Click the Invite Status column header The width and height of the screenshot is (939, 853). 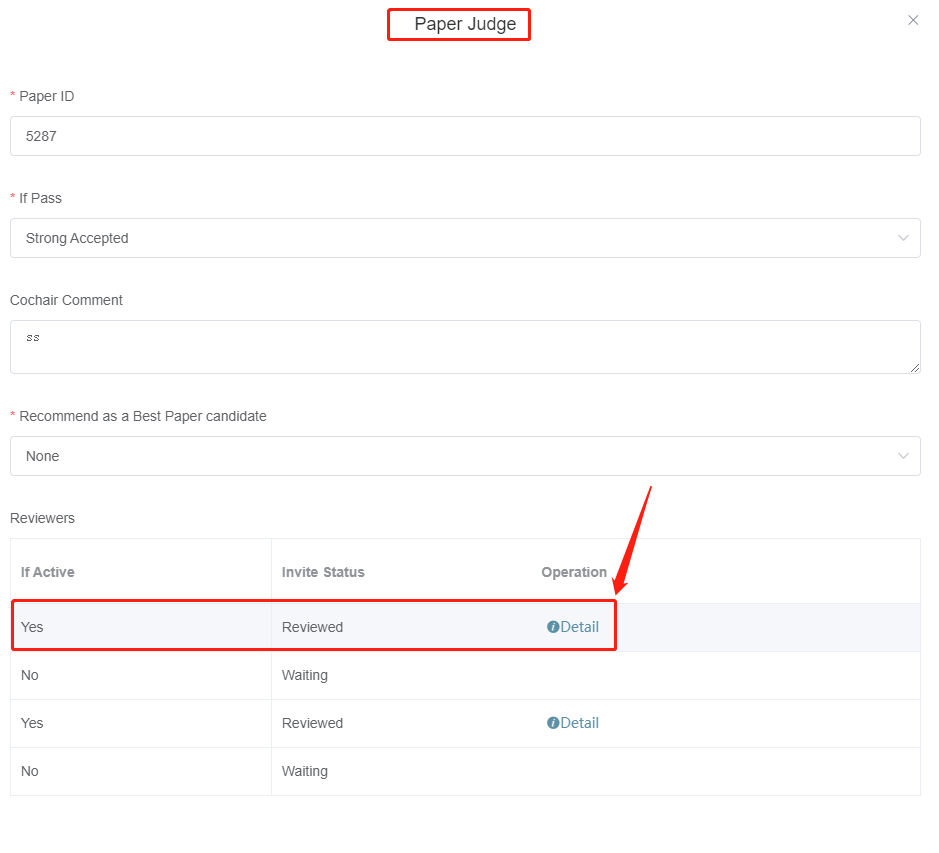coord(323,572)
